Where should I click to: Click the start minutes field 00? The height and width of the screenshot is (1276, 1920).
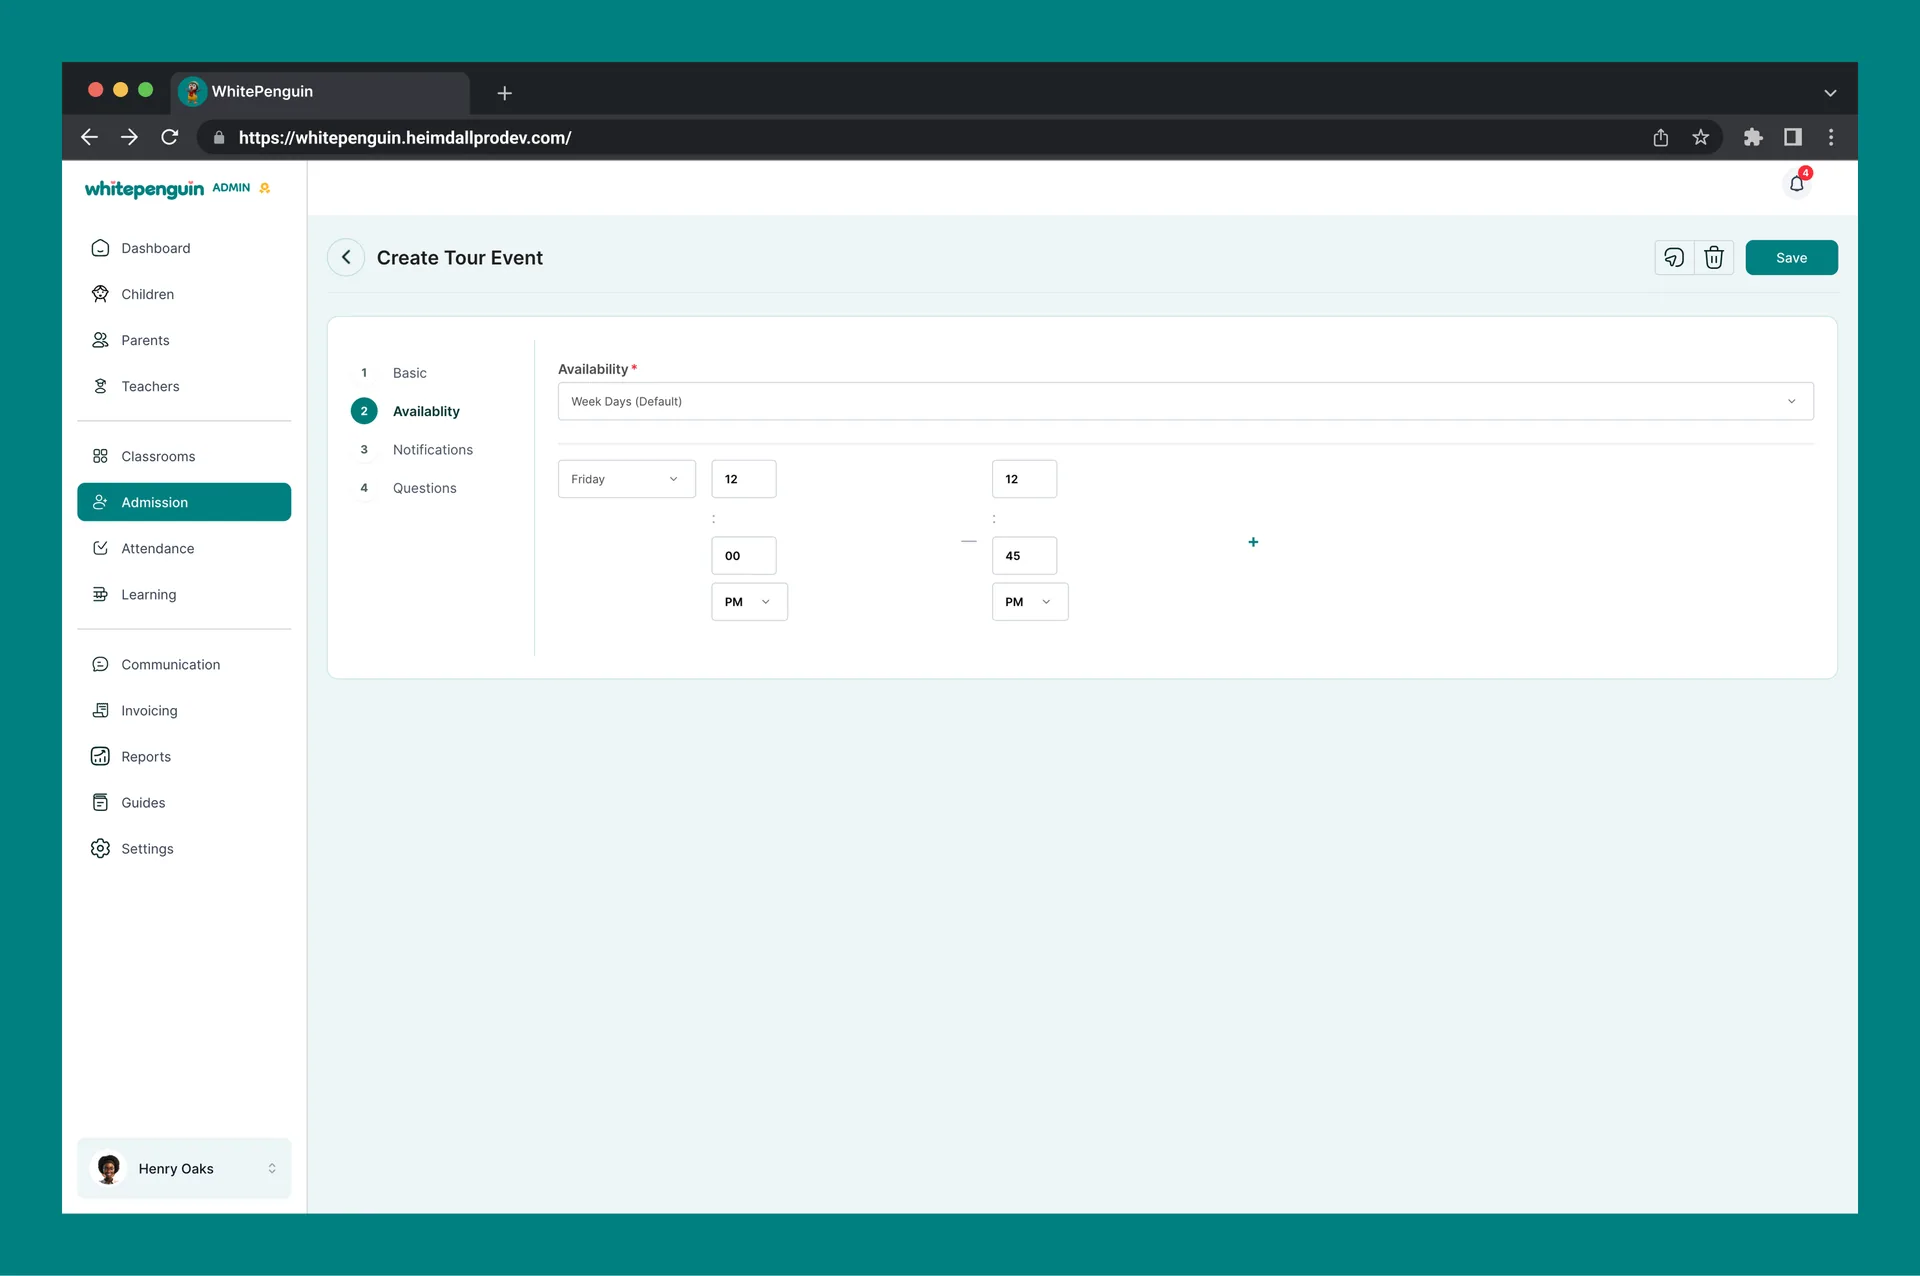(743, 556)
